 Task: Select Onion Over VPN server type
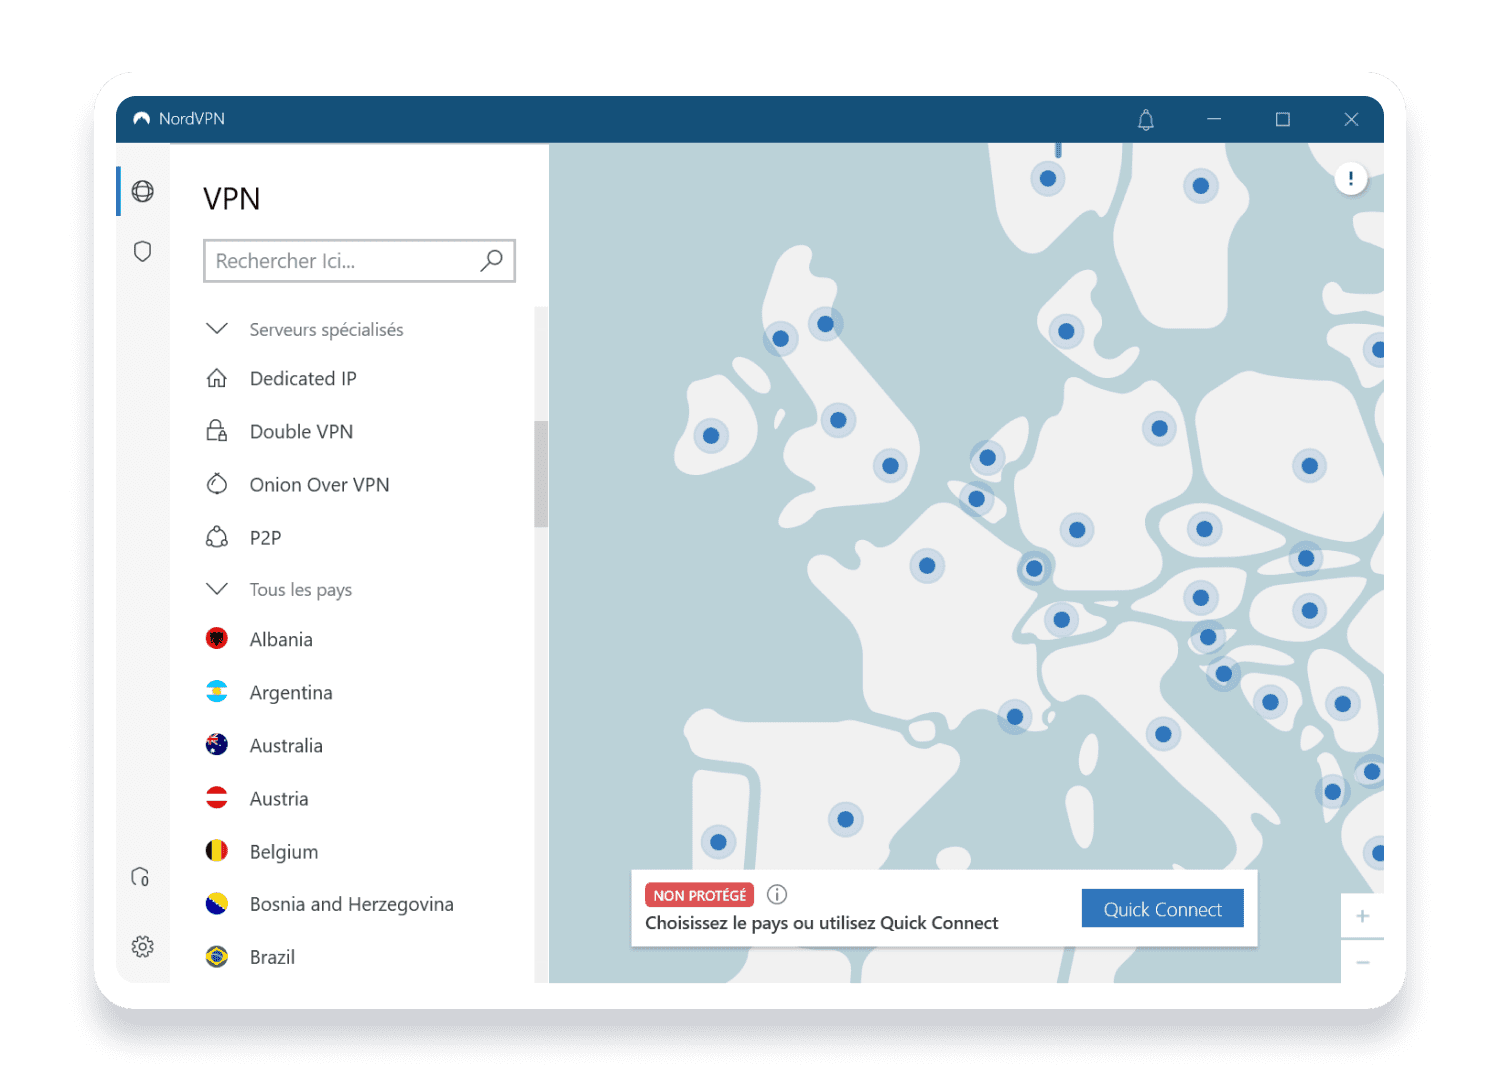pos(319,485)
